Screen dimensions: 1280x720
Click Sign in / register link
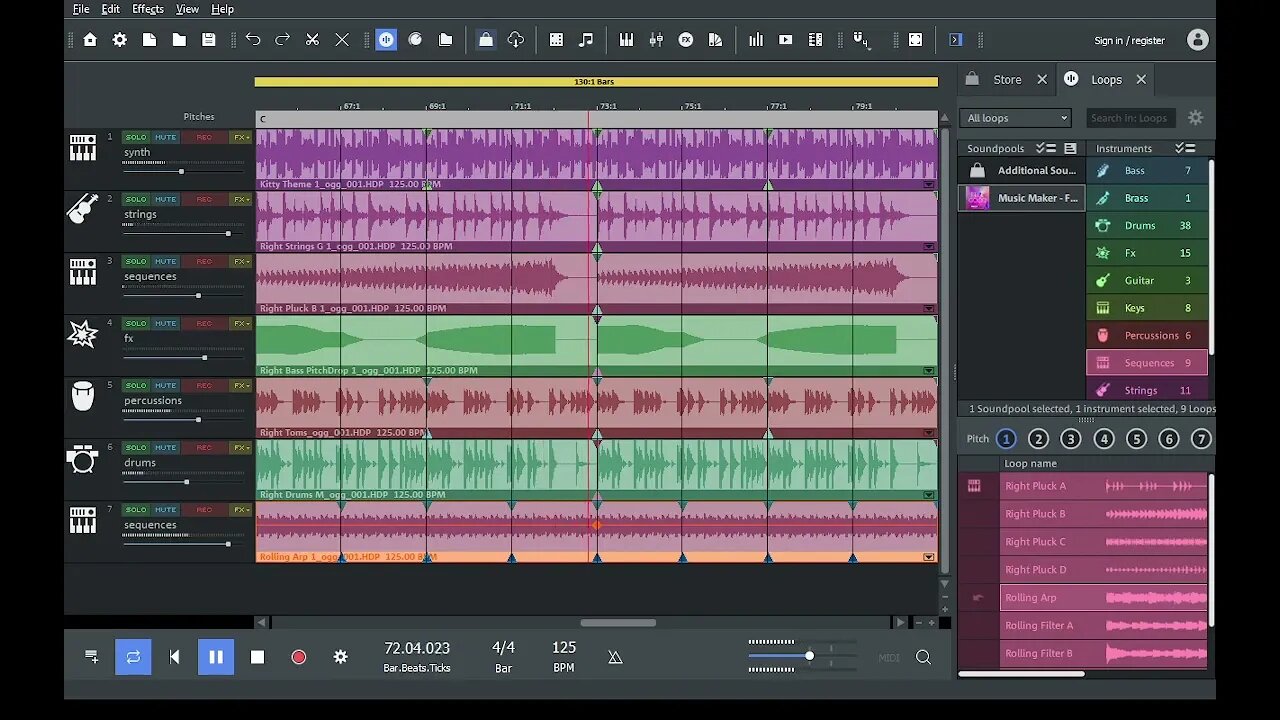pyautogui.click(x=1129, y=41)
